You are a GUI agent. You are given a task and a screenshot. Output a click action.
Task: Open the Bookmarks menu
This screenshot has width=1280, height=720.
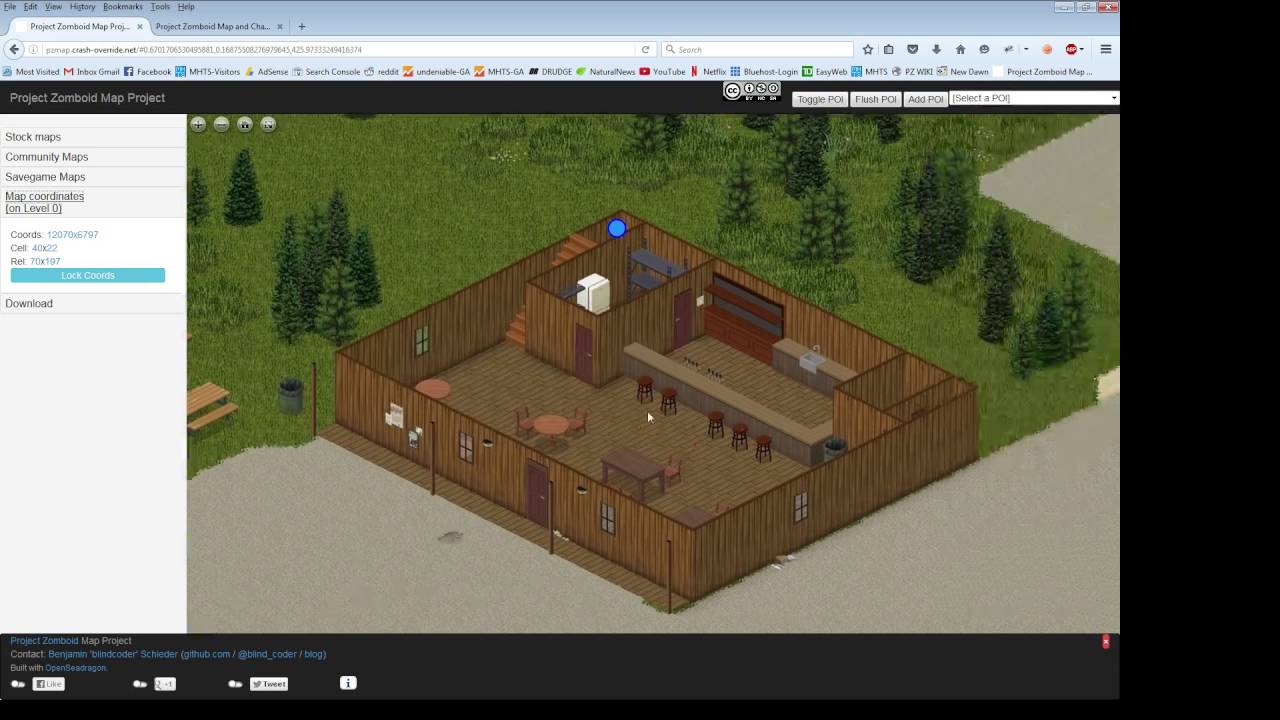pos(123,7)
